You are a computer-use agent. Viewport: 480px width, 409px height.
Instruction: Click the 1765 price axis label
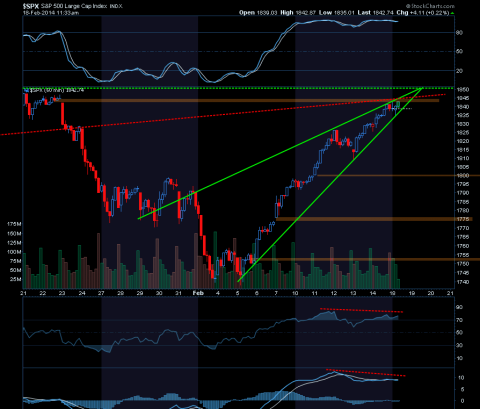click(463, 237)
